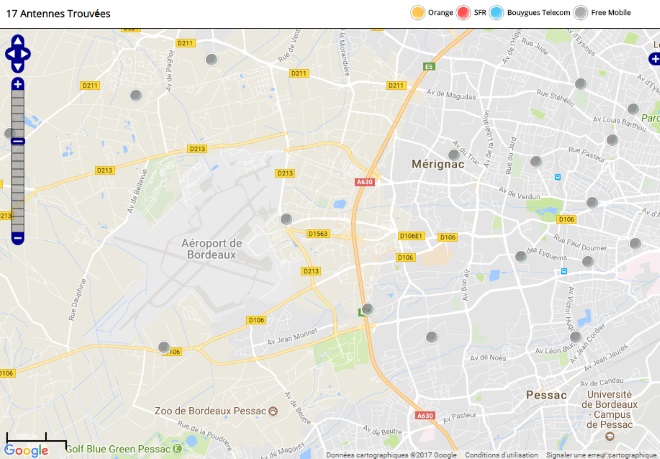
Task: Zoom out with the minus button
Action: pyautogui.click(x=18, y=238)
